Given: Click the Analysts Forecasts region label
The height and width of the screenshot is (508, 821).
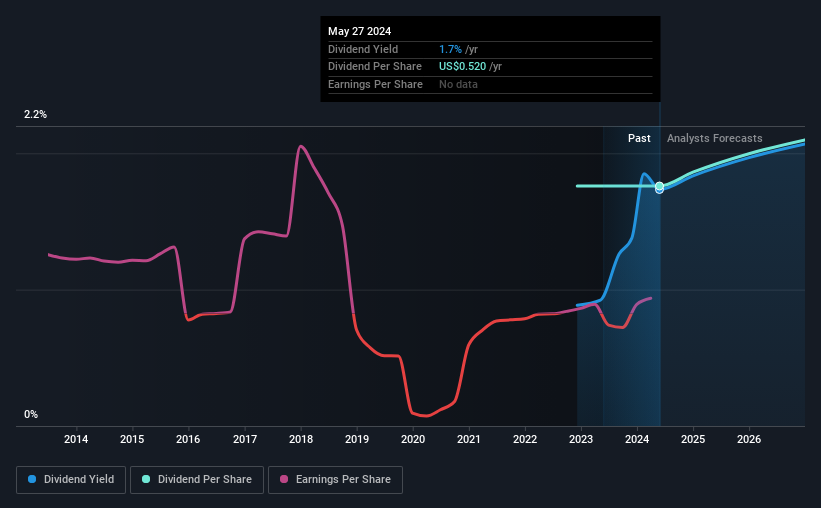Looking at the screenshot, I should 715,138.
